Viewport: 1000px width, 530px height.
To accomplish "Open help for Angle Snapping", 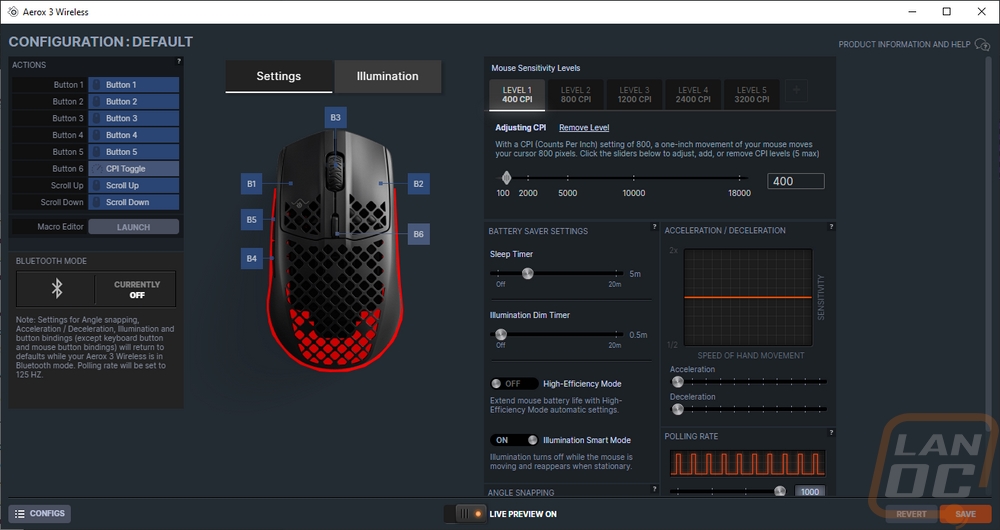I will pos(654,489).
